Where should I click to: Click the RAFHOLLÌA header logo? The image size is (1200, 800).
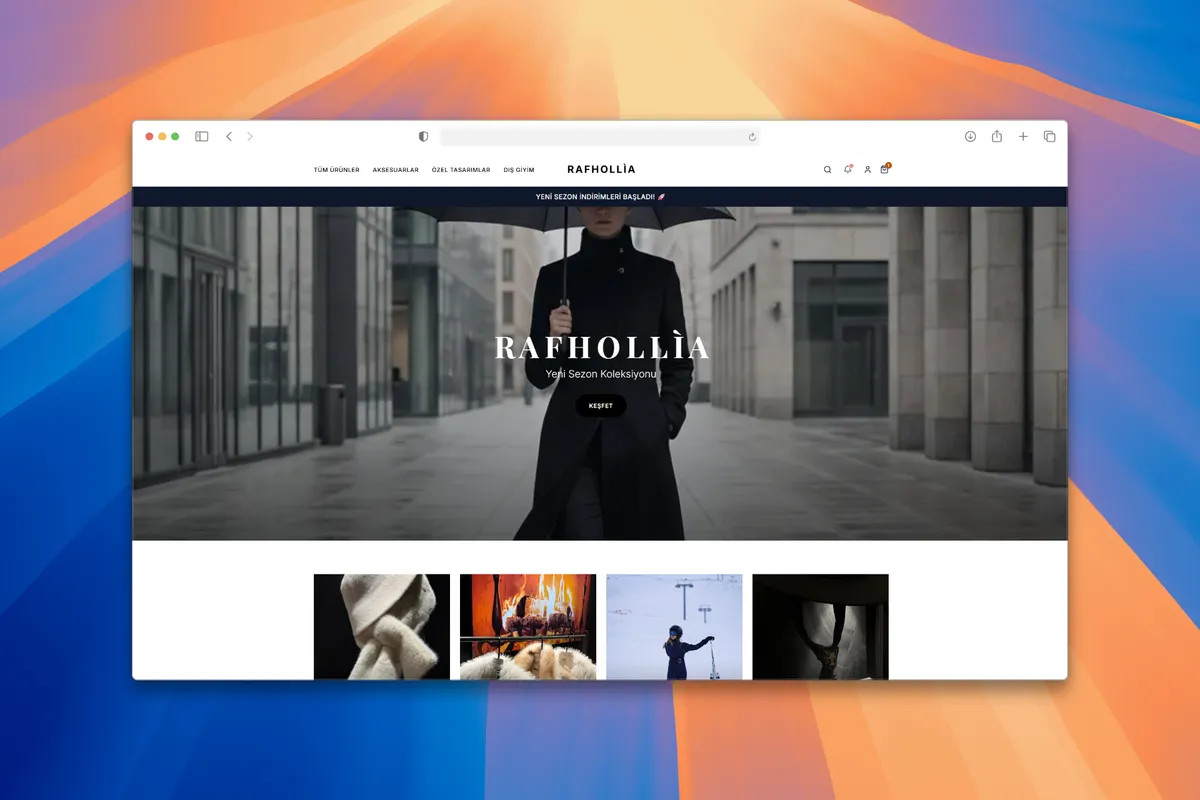click(601, 169)
